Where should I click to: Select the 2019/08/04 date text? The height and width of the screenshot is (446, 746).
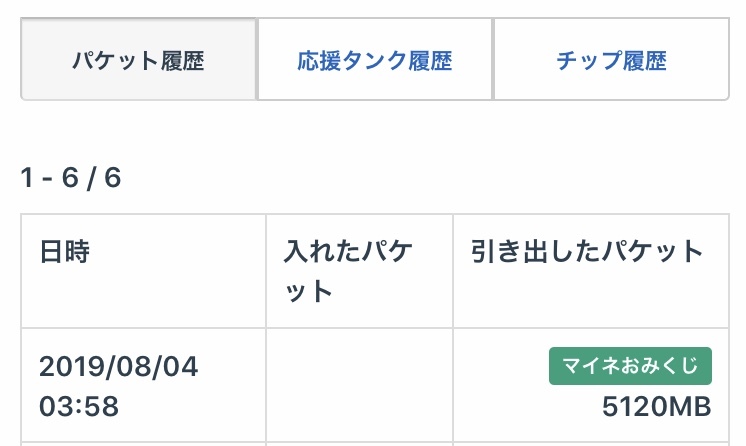(119, 366)
